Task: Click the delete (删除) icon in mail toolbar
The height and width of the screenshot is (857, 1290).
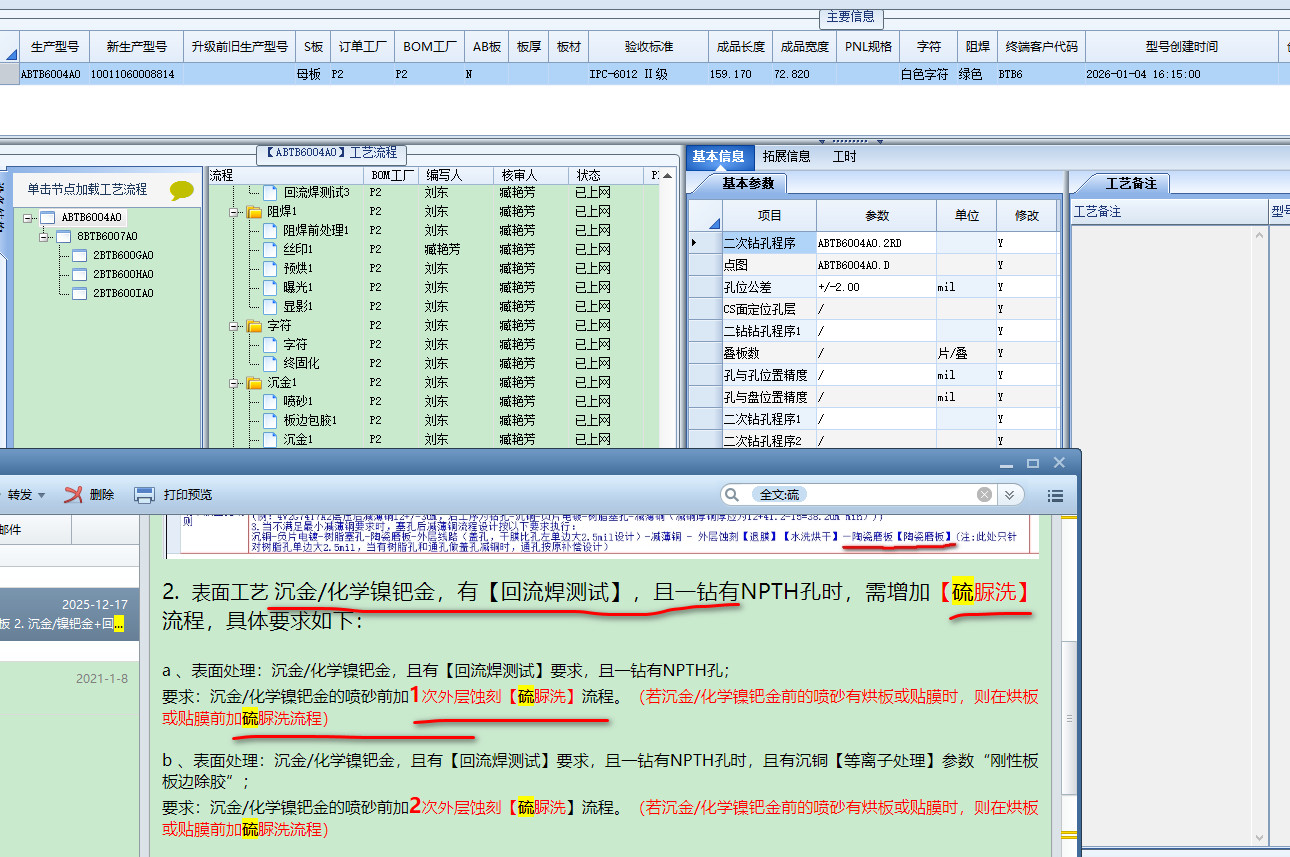Action: pos(73,494)
